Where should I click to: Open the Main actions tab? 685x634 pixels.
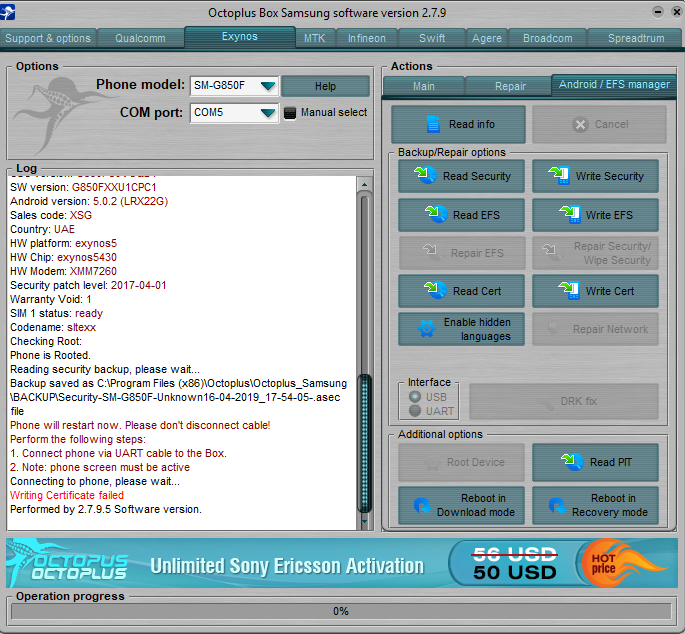click(424, 86)
